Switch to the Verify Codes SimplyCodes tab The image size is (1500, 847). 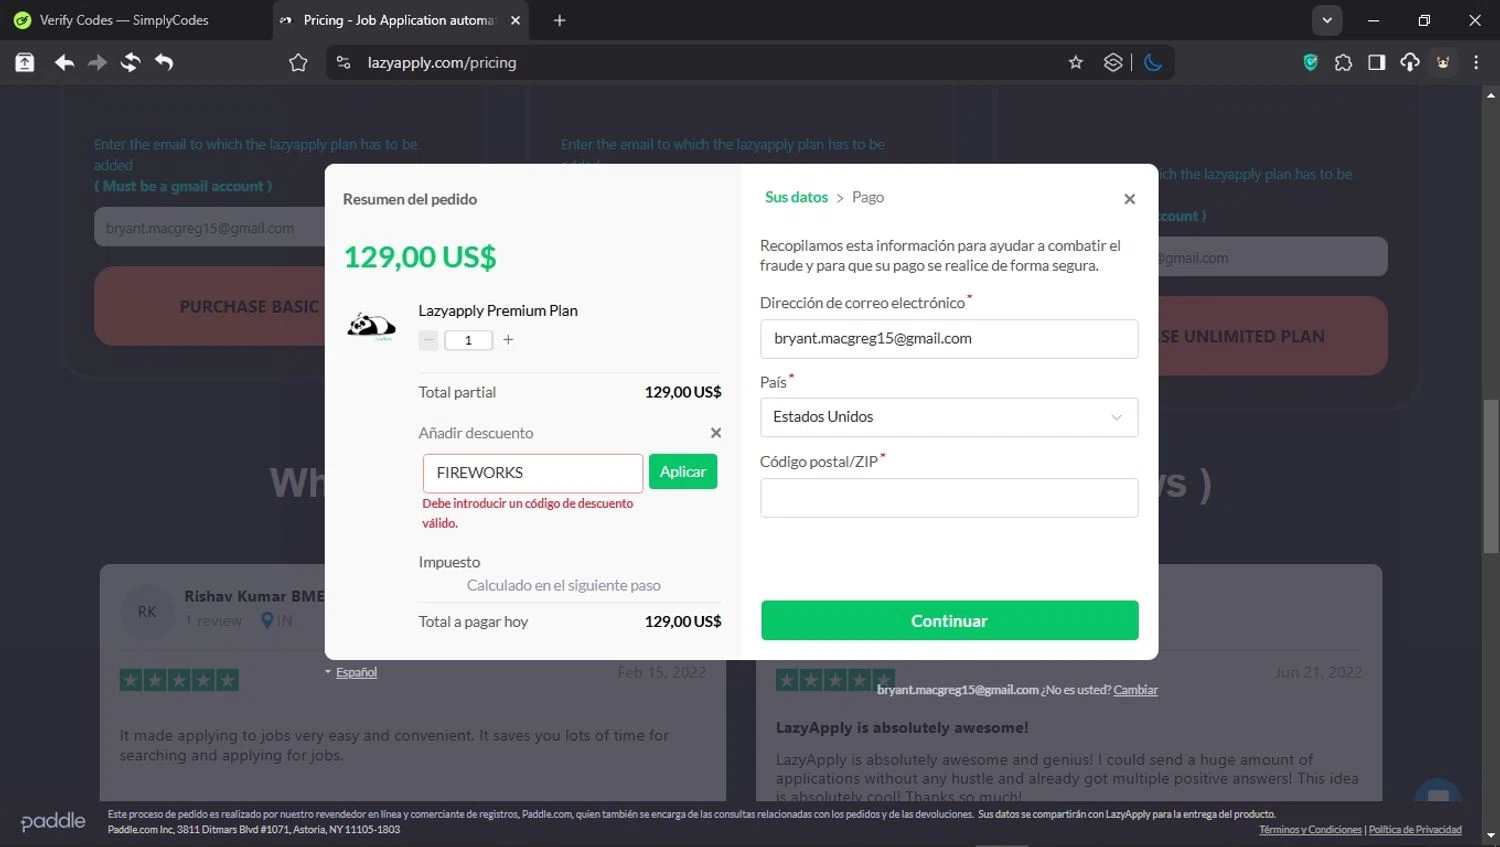[x=136, y=20]
